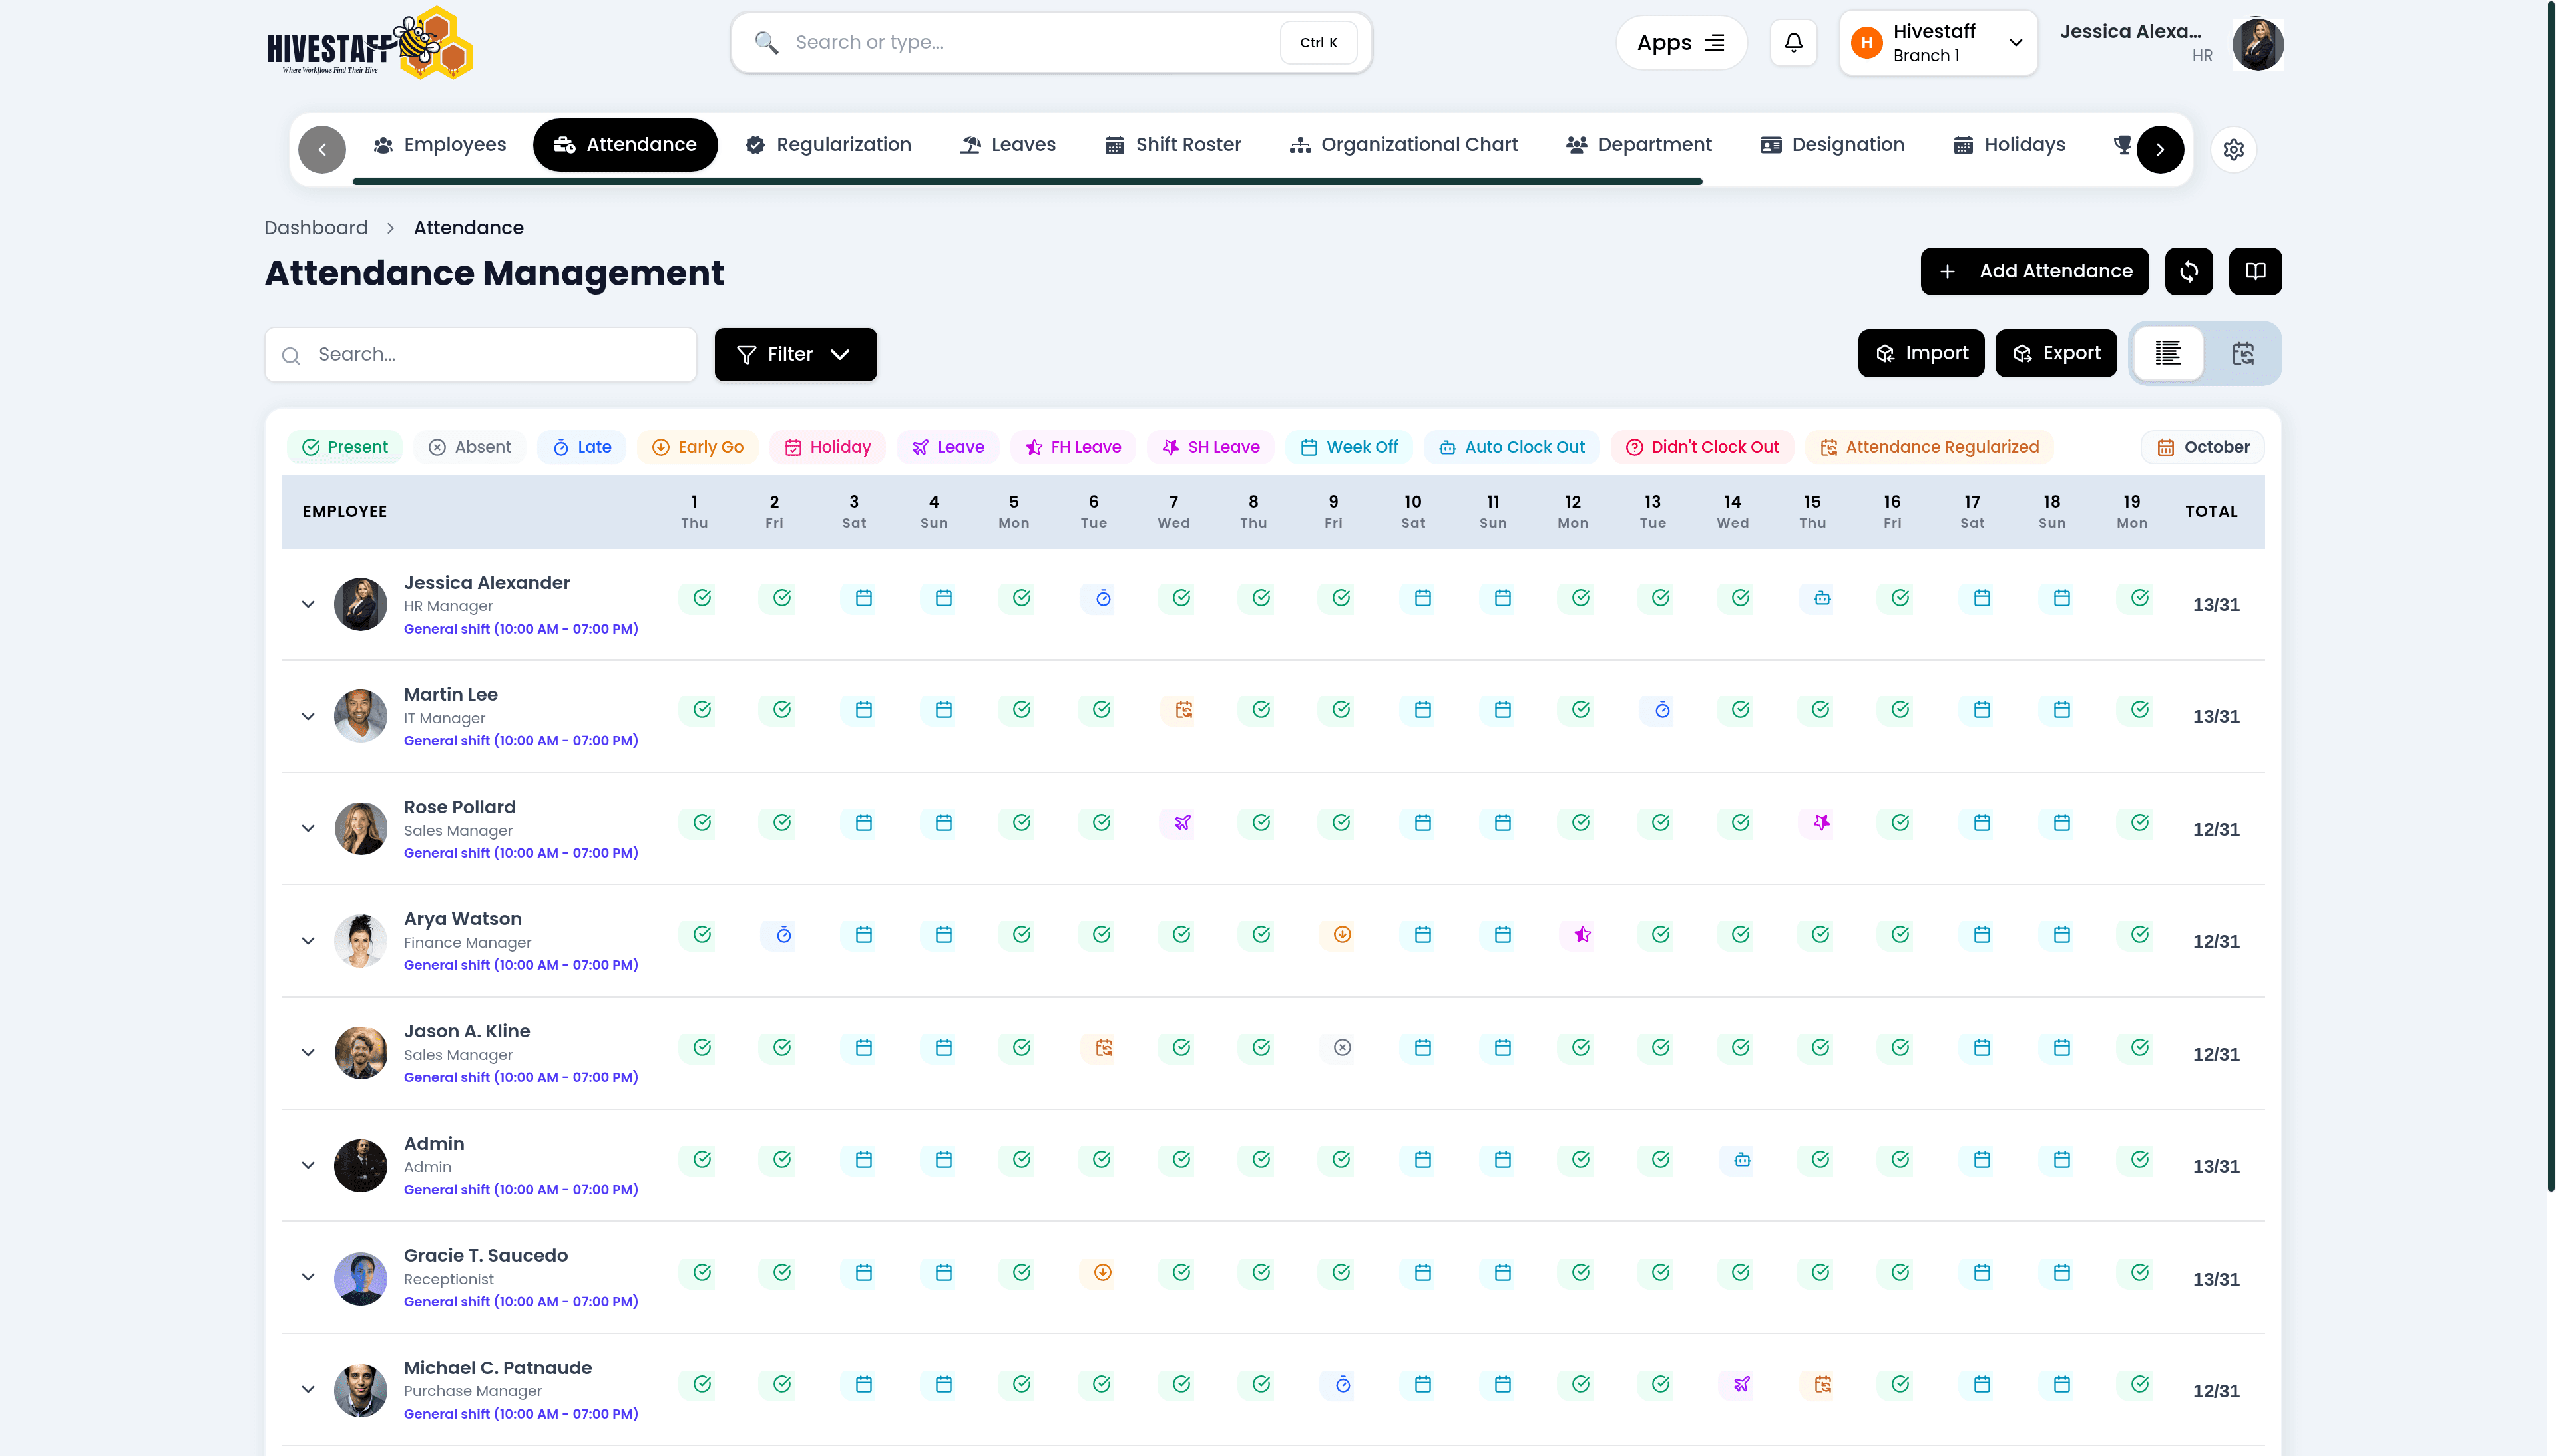
Task: Open the Shift Roster tab
Action: [x=1172, y=145]
